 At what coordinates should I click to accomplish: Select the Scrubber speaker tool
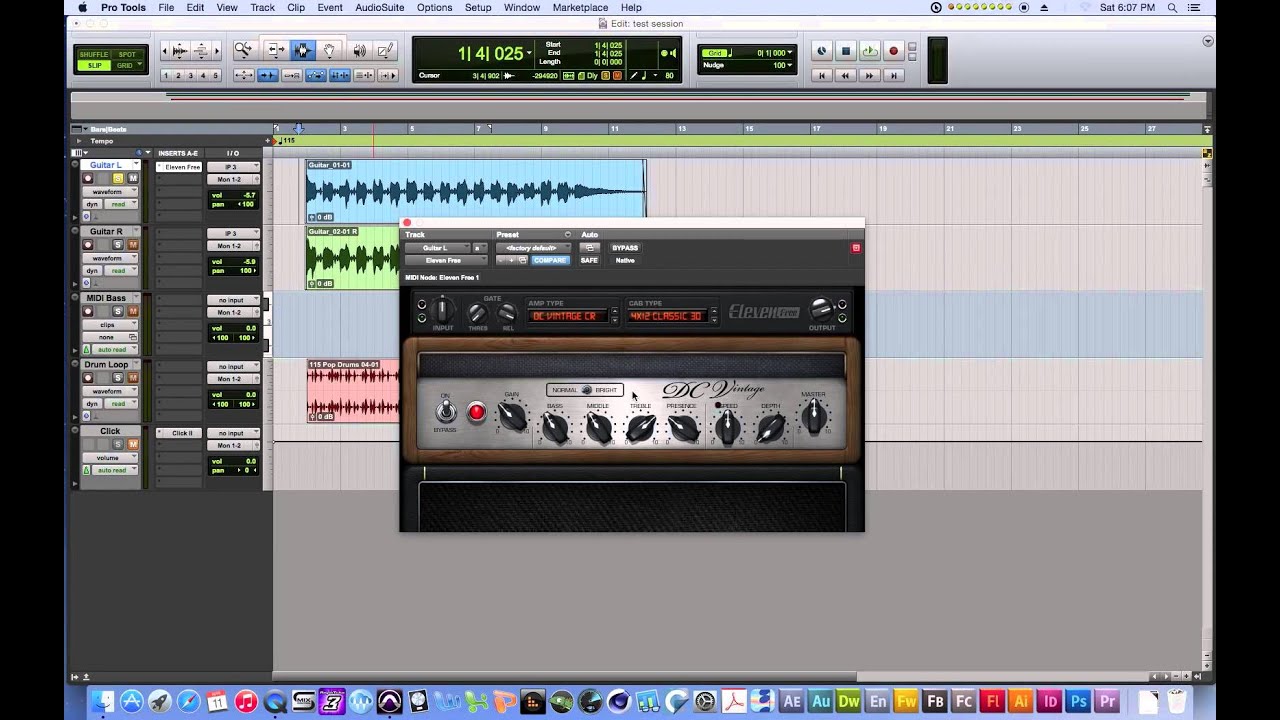tap(359, 50)
